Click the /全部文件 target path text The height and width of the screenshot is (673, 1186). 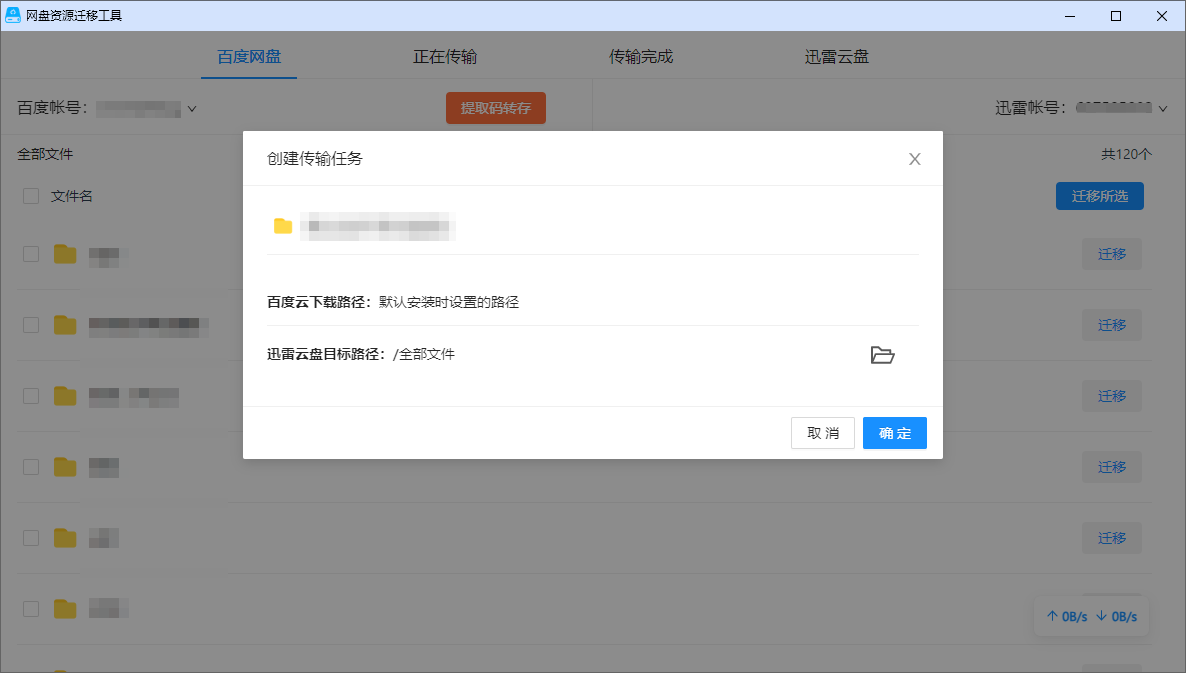click(424, 355)
